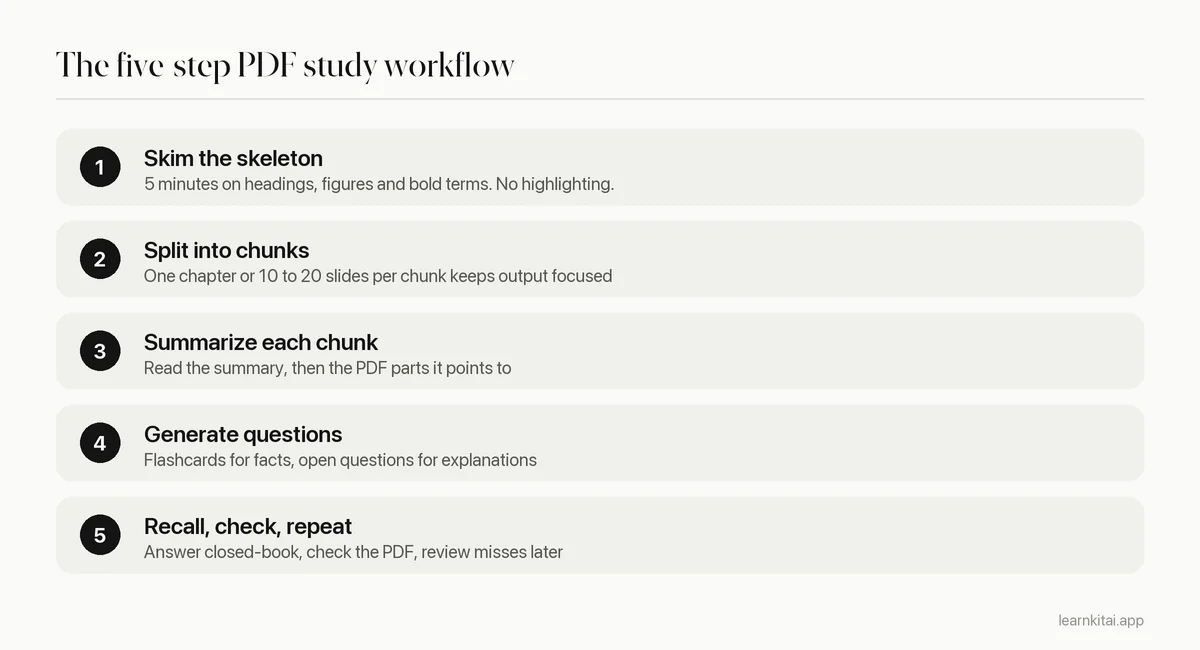Click the title "The five step PDF study workflow"
This screenshot has width=1200, height=650.
[x=285, y=66]
